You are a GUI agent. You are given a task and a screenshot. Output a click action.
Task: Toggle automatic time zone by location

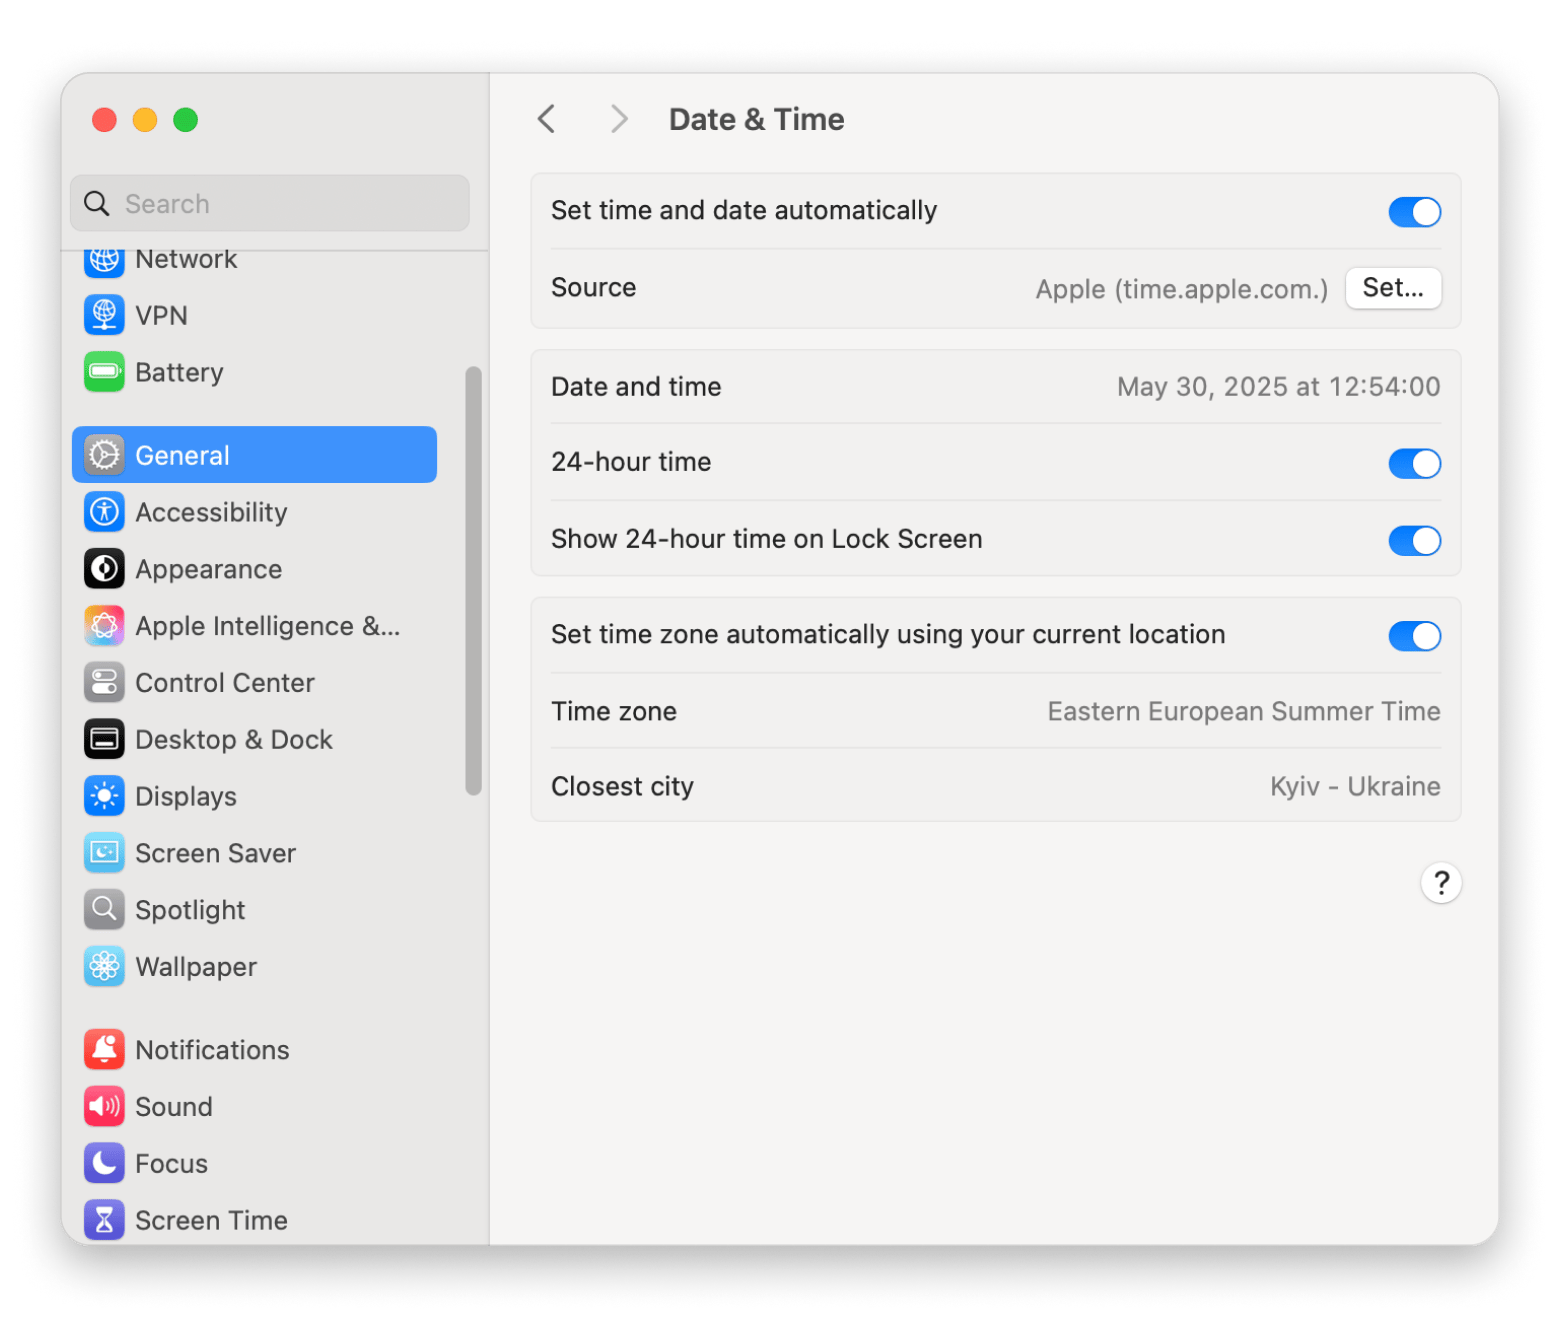click(x=1414, y=636)
